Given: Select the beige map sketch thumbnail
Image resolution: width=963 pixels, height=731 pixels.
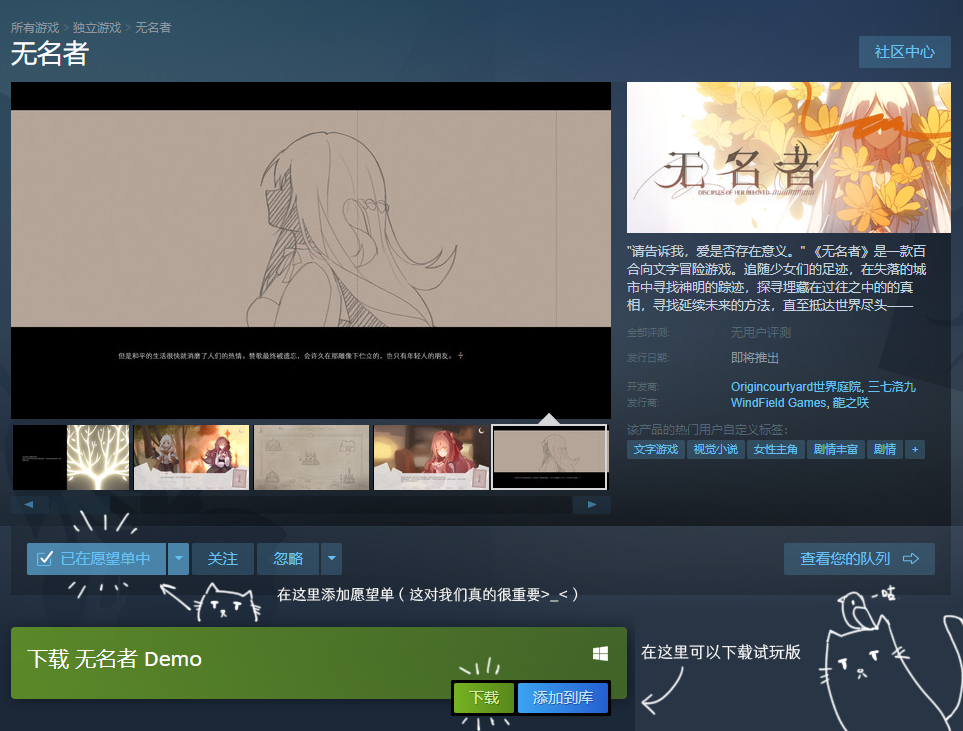Looking at the screenshot, I should (x=311, y=457).
